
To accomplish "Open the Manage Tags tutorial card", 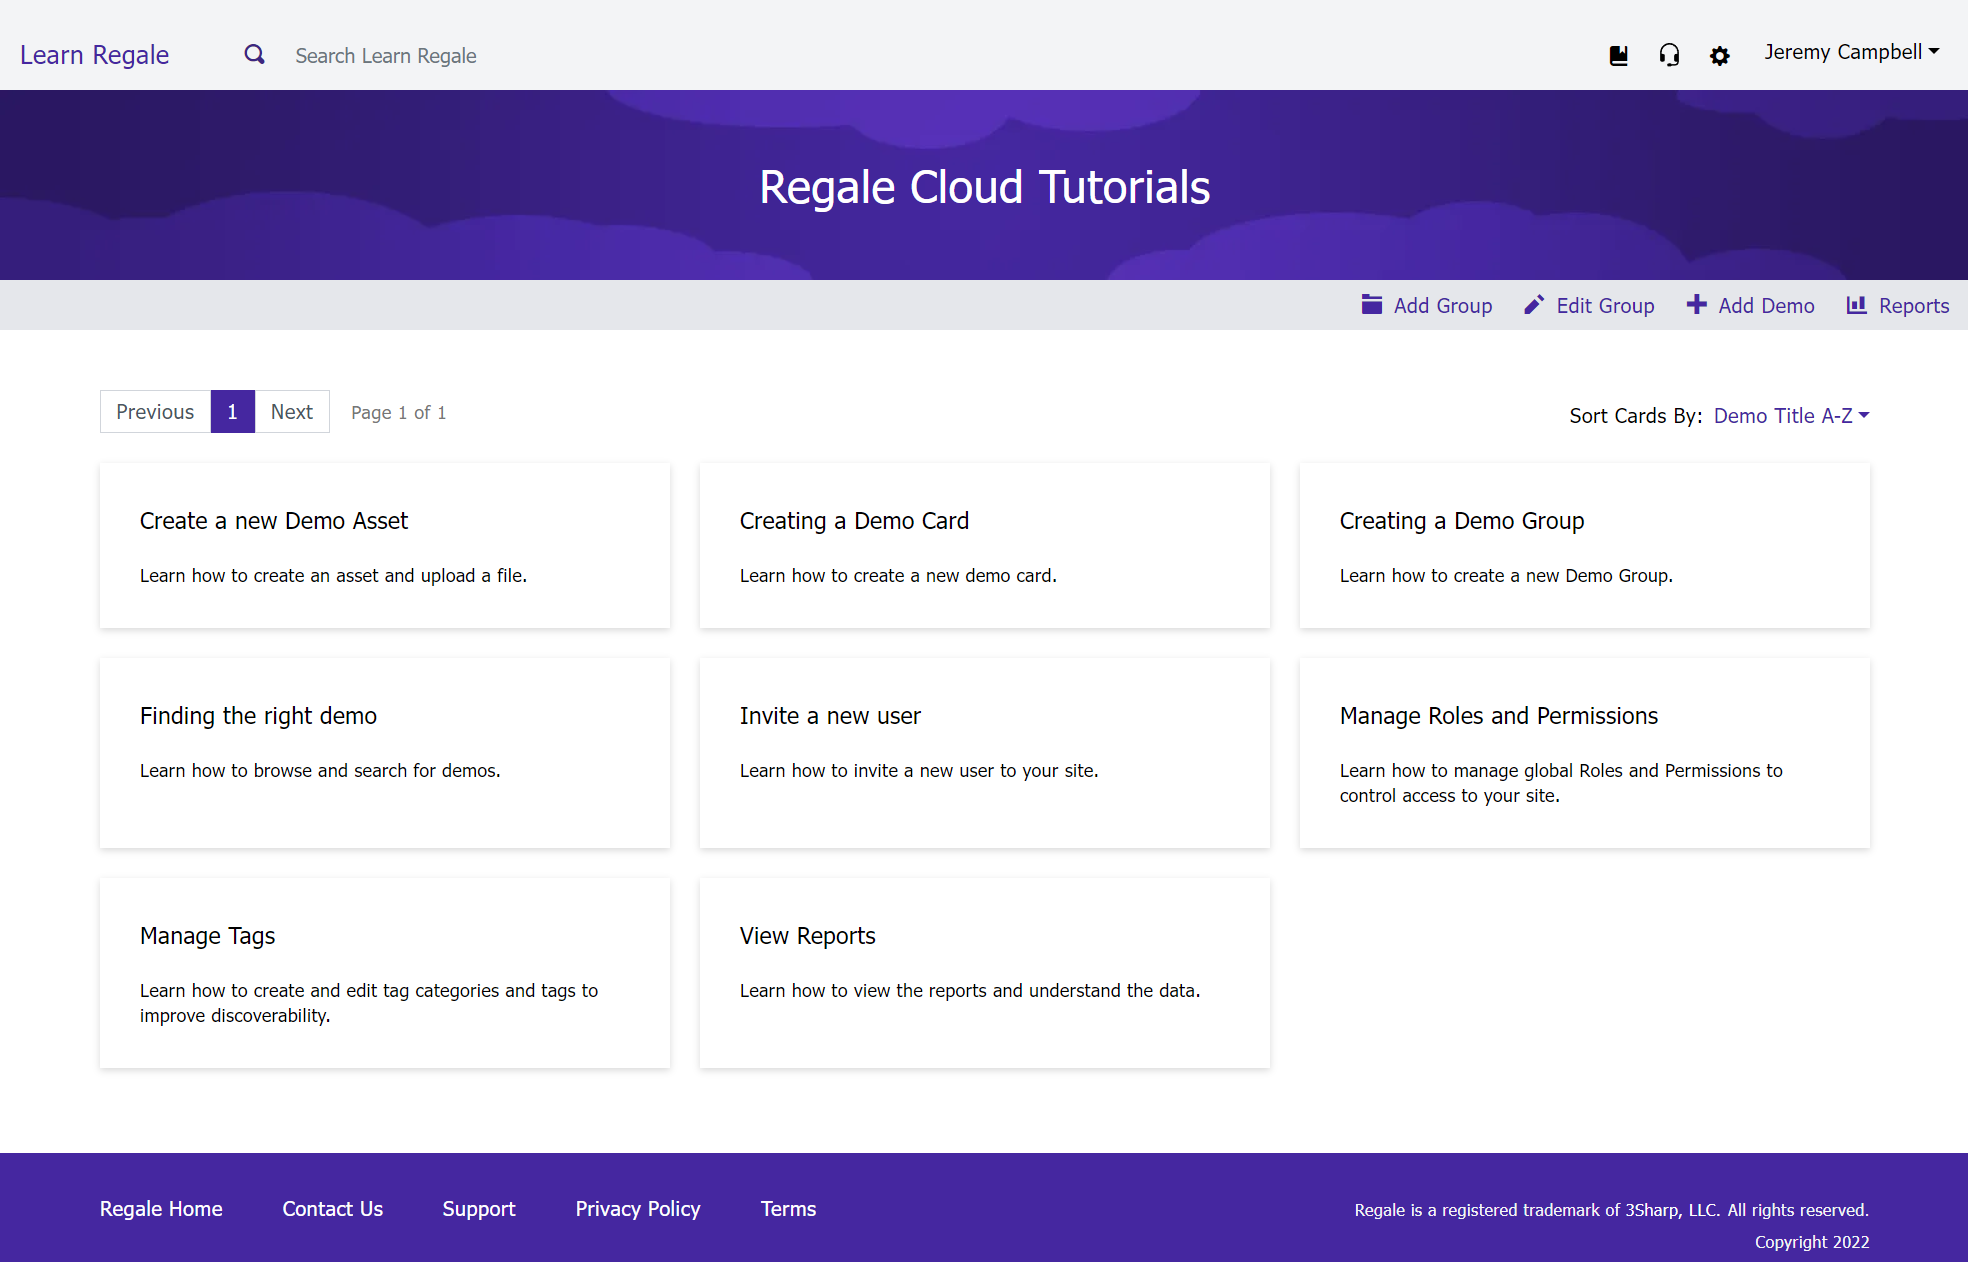I will pos(384,973).
